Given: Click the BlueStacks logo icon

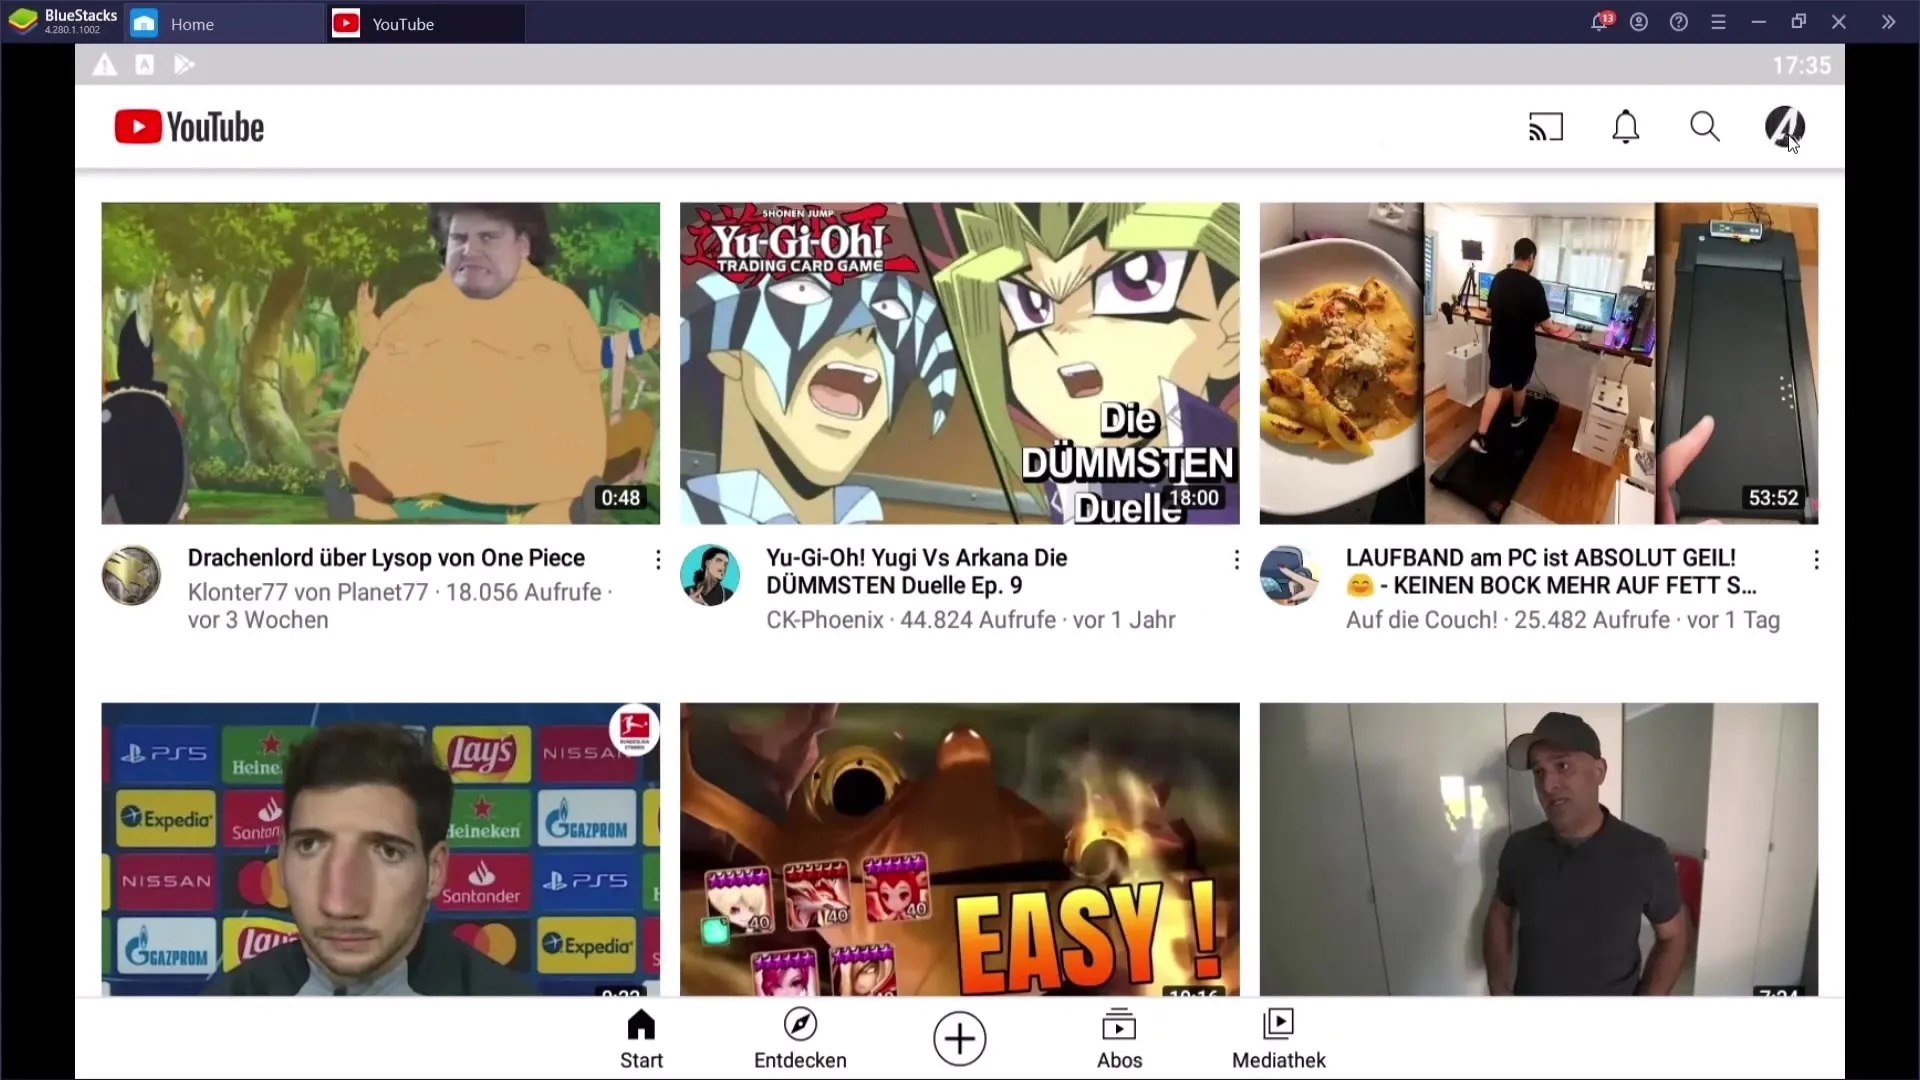Looking at the screenshot, I should tap(22, 21).
